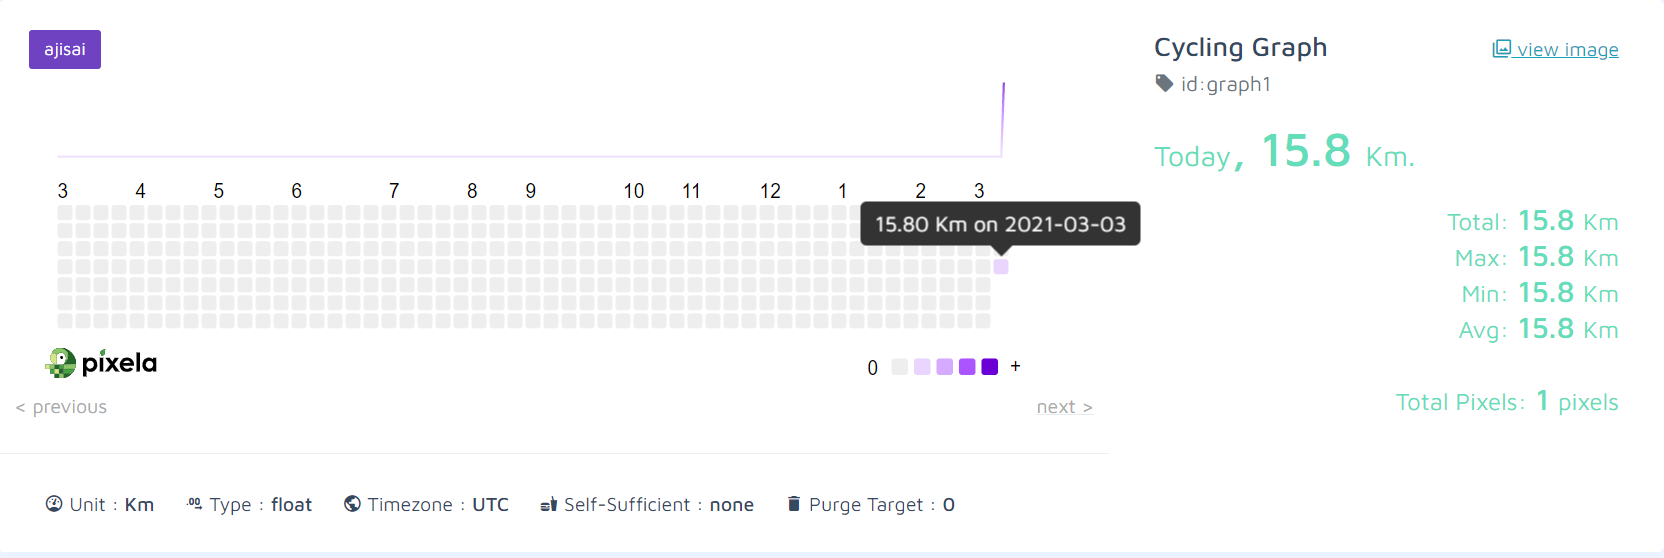Viewport: 1664px width, 558px height.
Task: Click the lightest purple legend swatch
Action: [922, 367]
